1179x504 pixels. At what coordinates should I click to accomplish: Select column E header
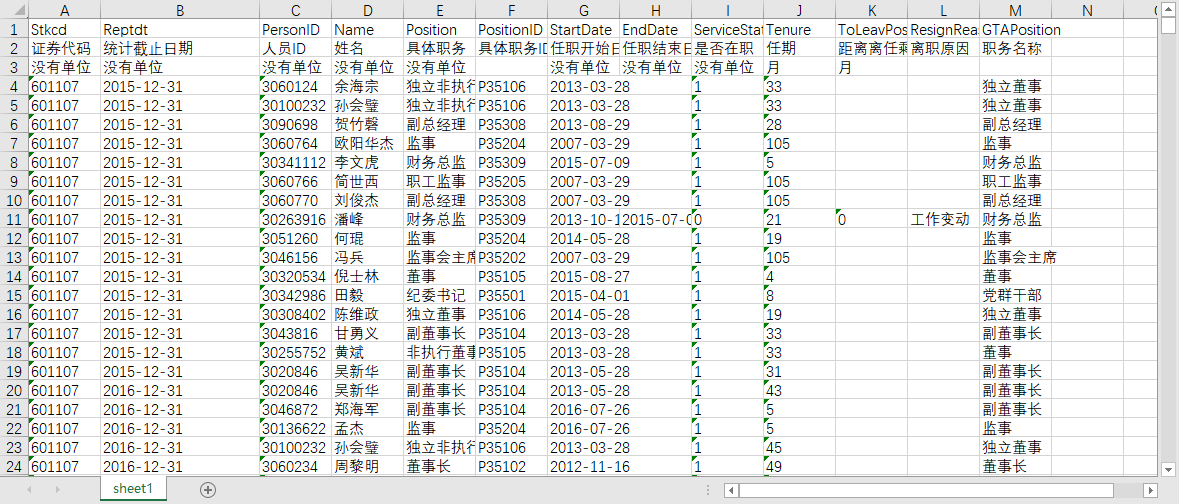coord(439,10)
